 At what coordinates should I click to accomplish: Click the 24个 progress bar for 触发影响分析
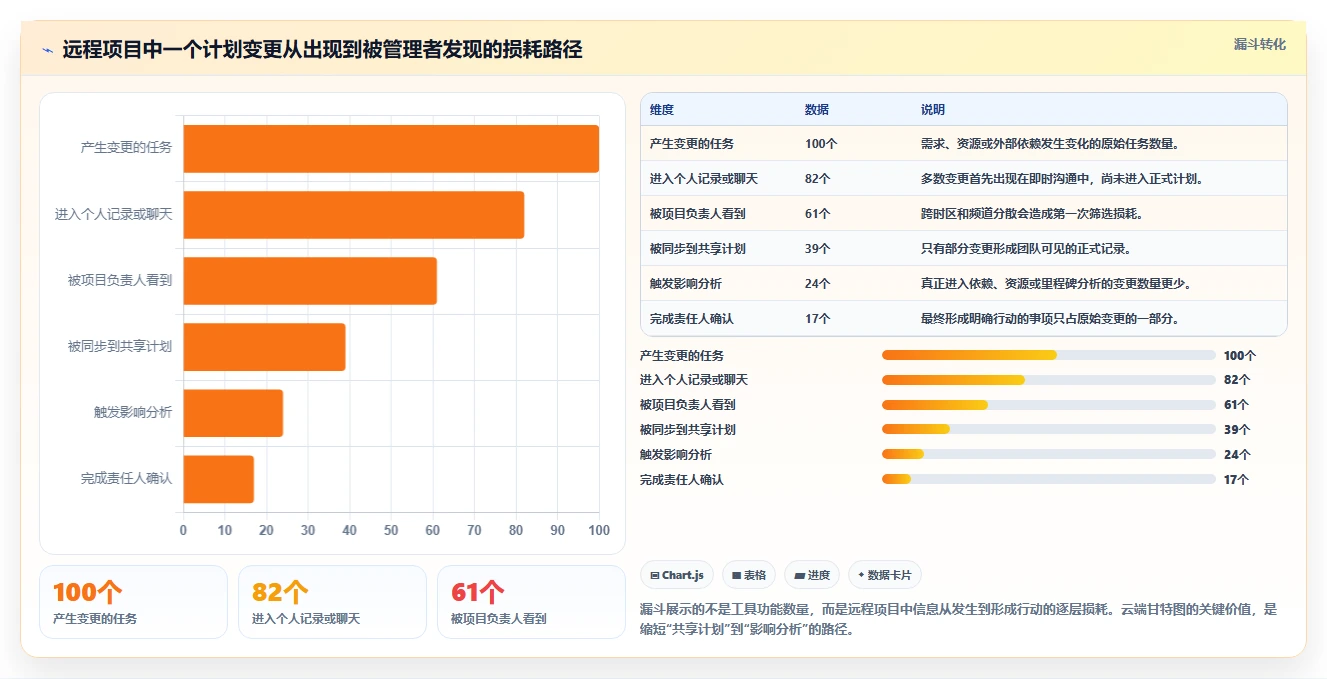[1049, 454]
